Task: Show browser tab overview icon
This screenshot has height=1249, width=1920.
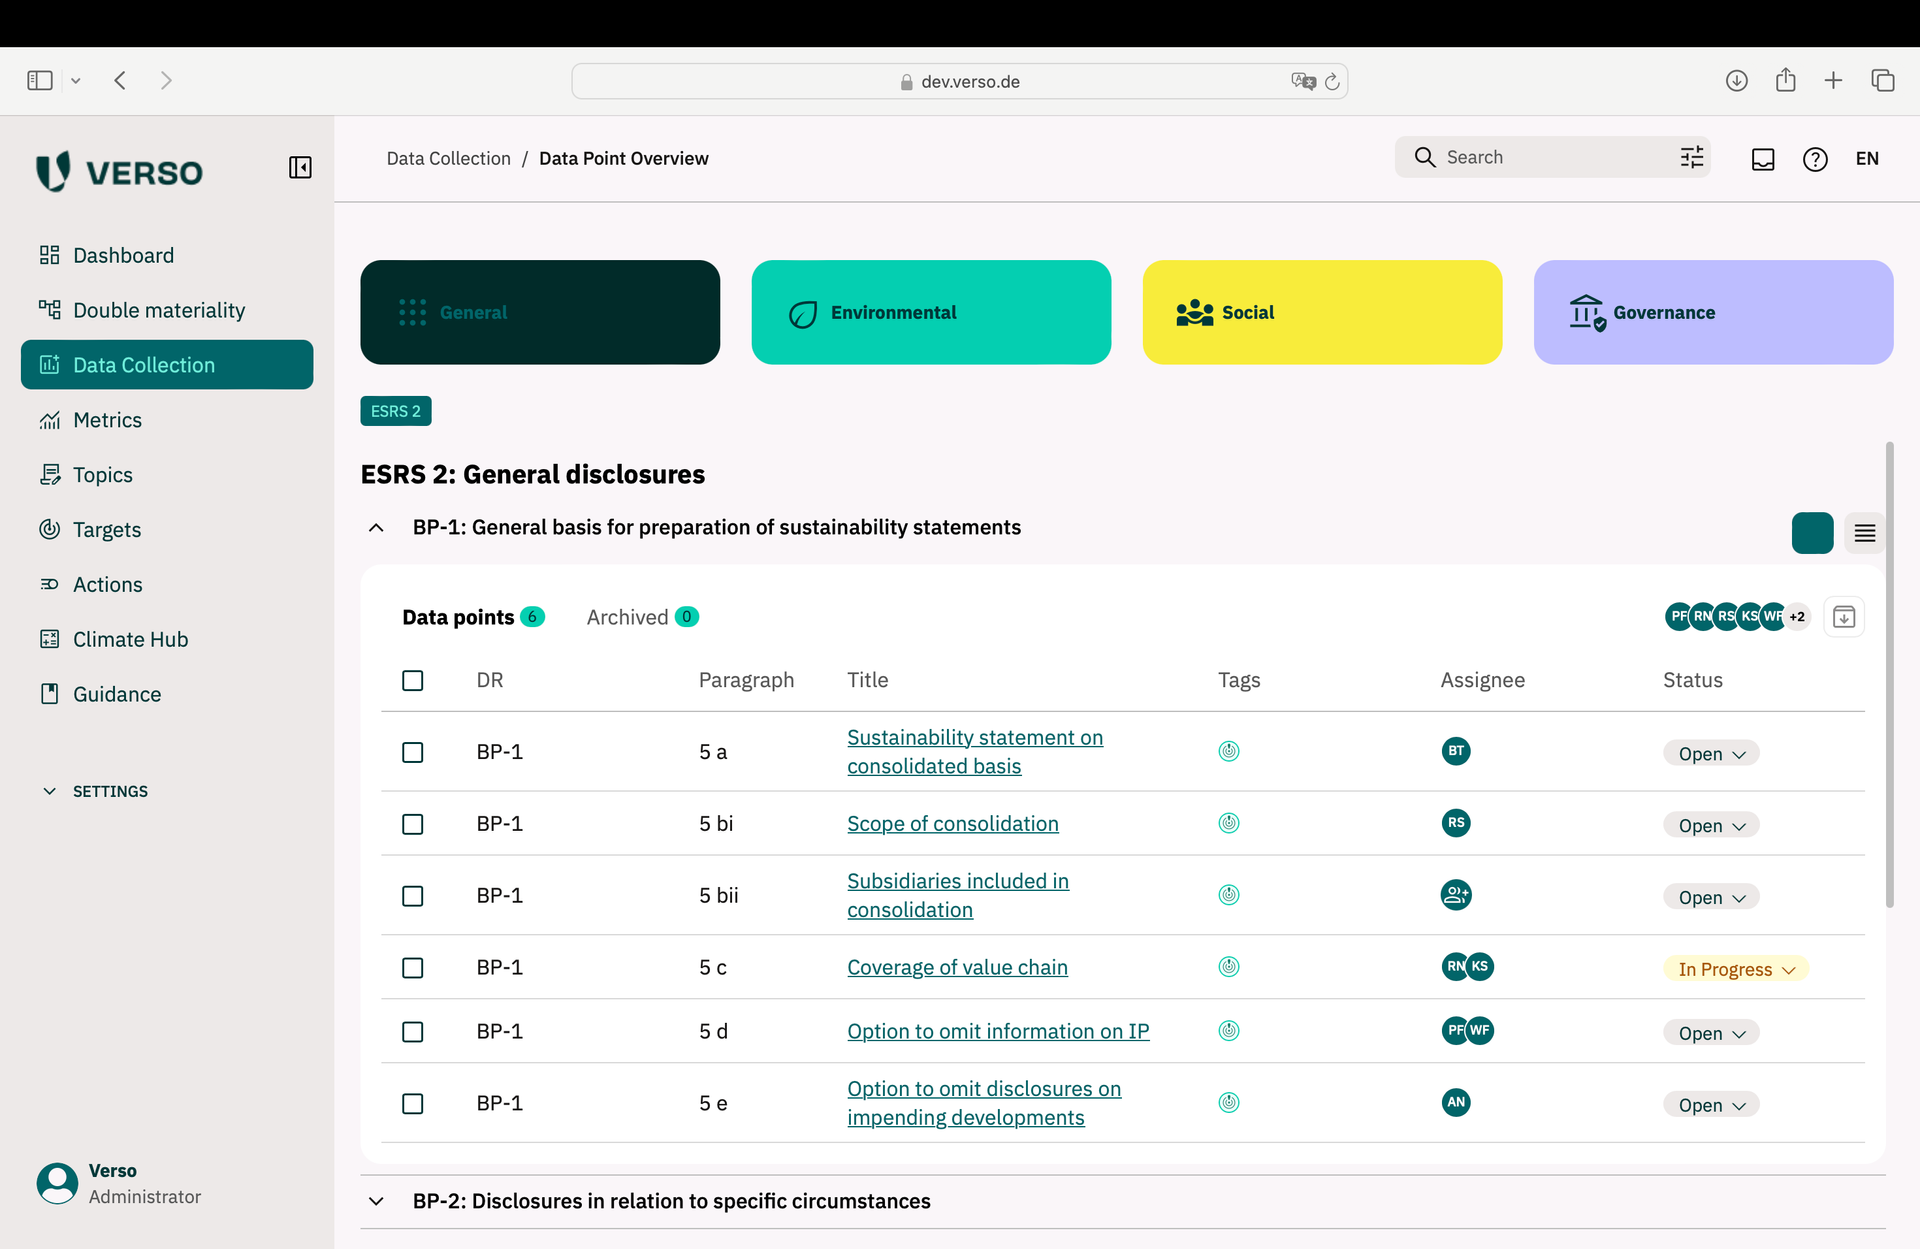Action: (1882, 81)
